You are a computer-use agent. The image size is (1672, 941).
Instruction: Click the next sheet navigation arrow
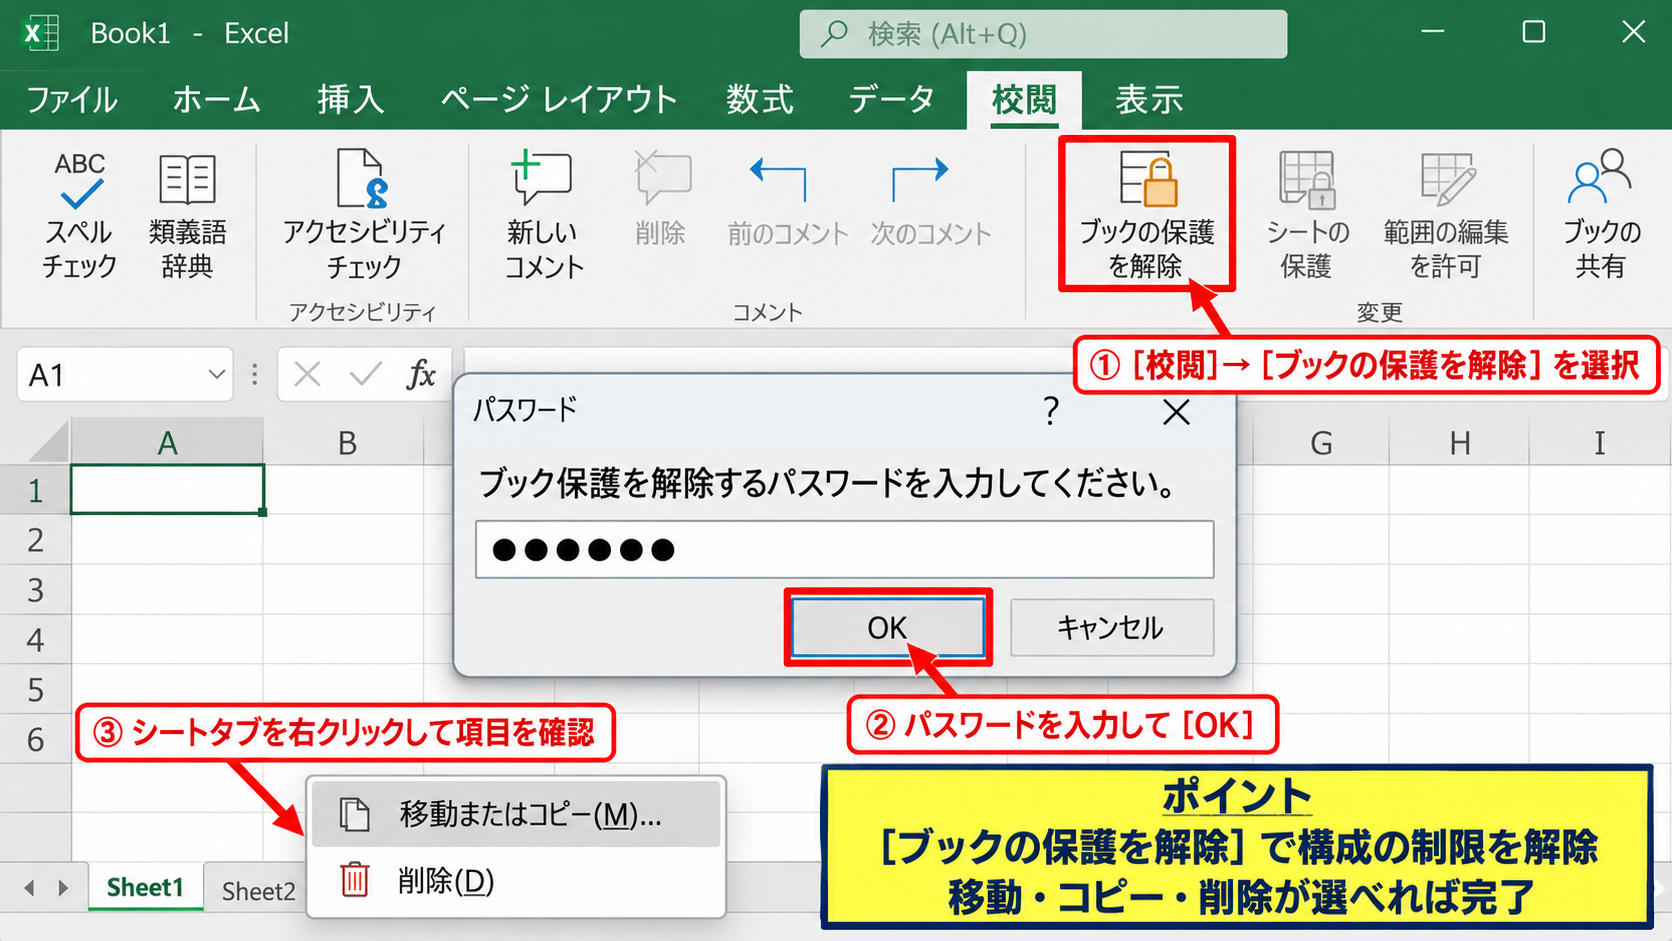tap(63, 888)
